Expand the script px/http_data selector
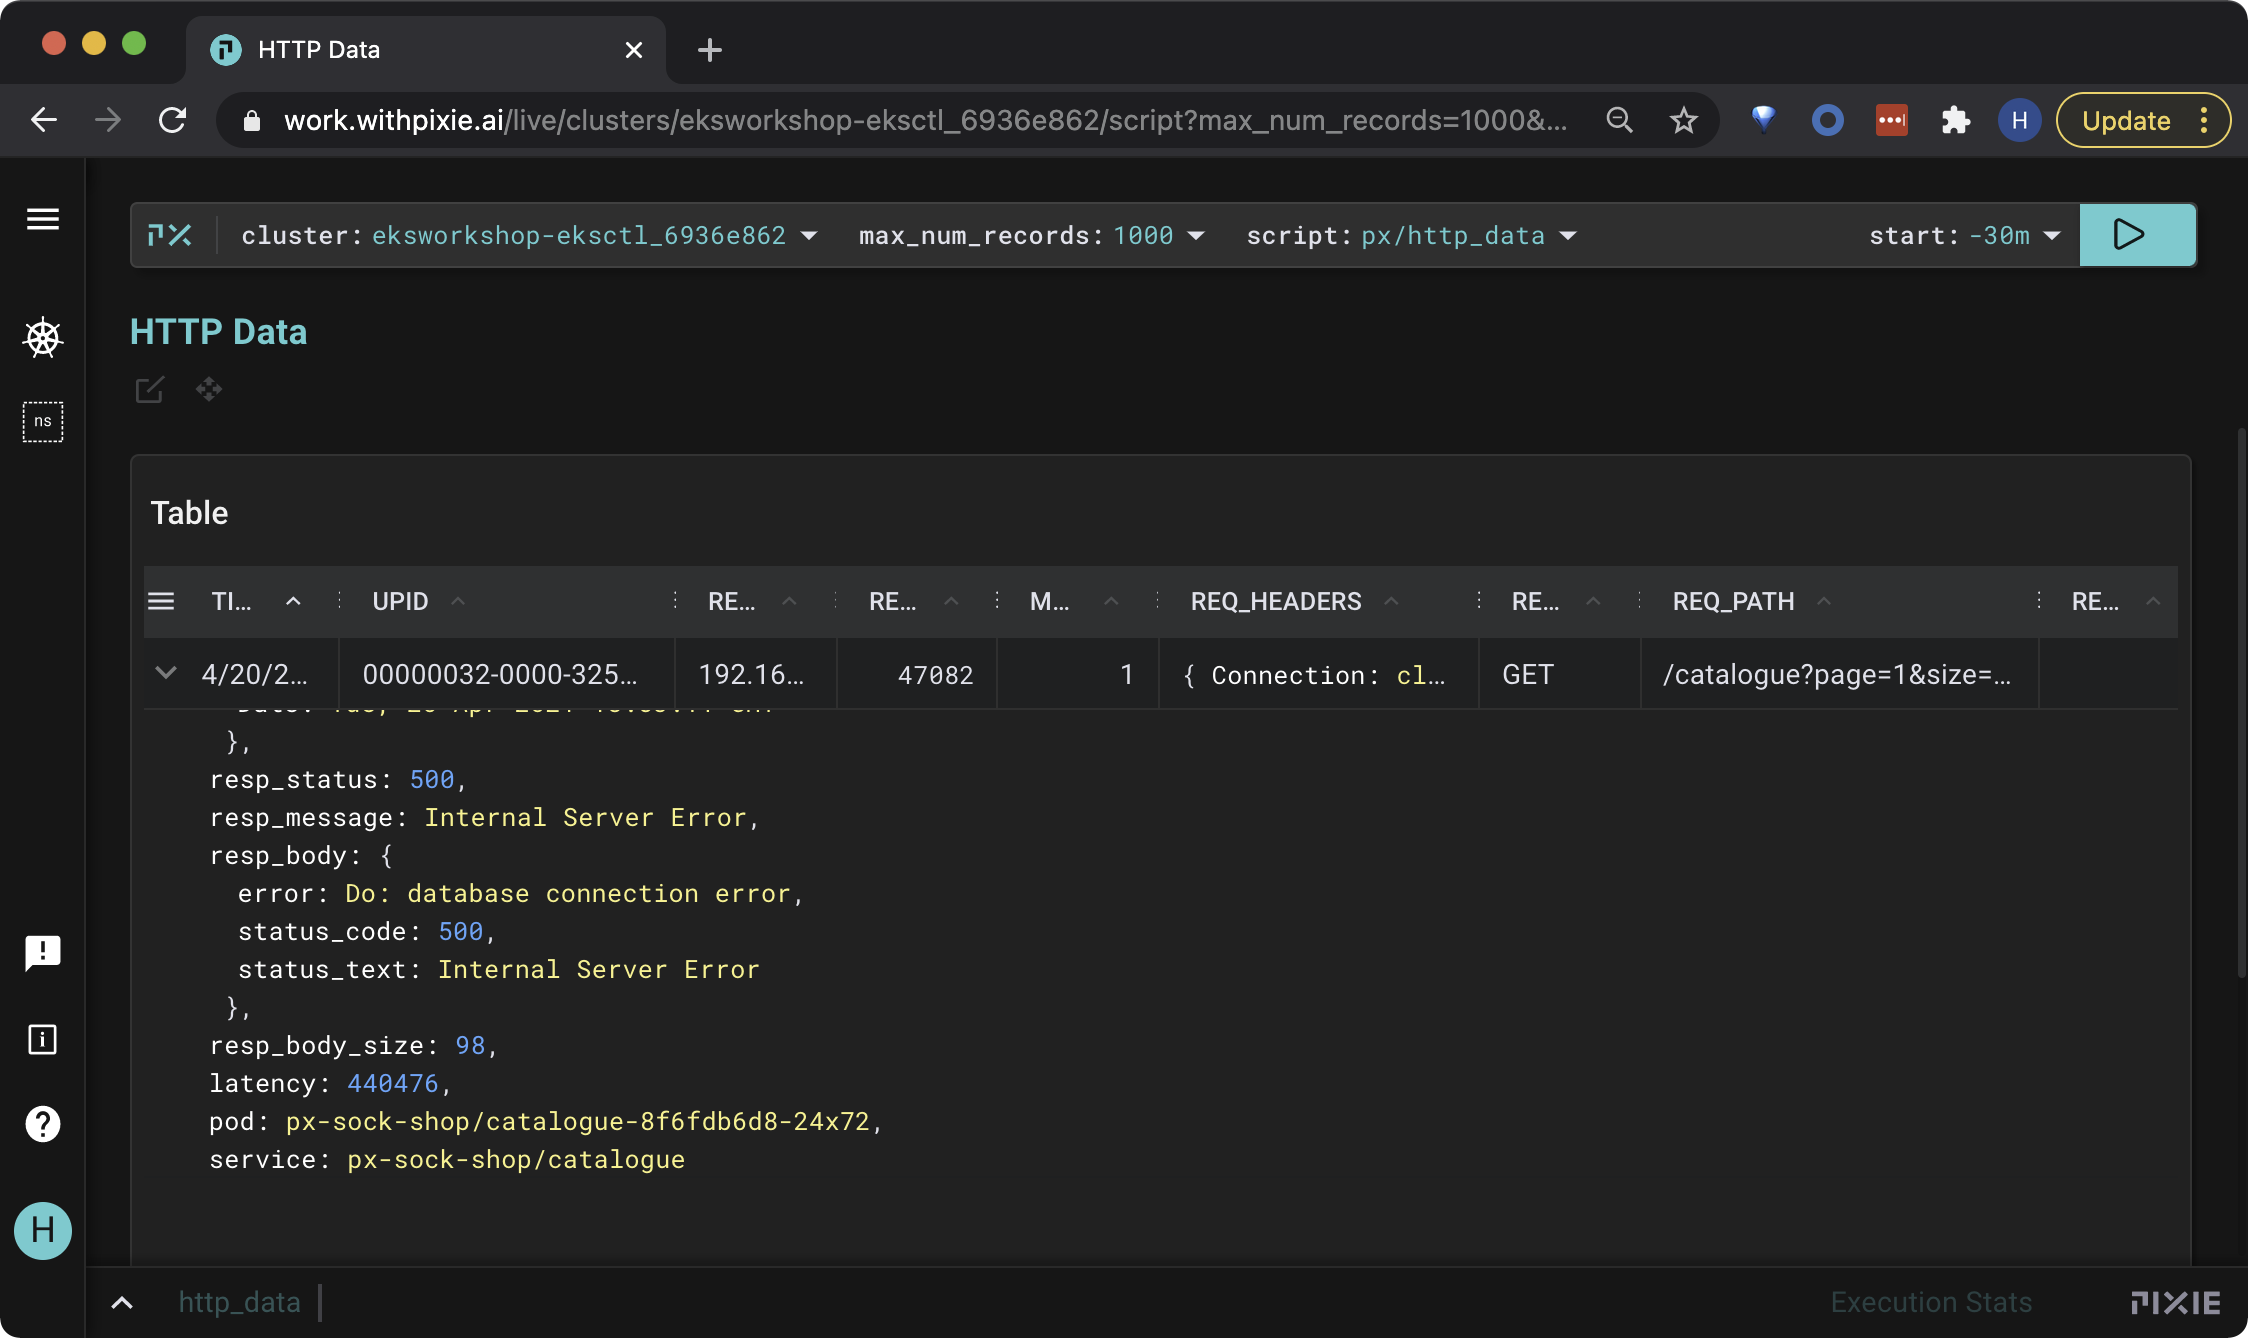The width and height of the screenshot is (2248, 1338). point(1567,236)
